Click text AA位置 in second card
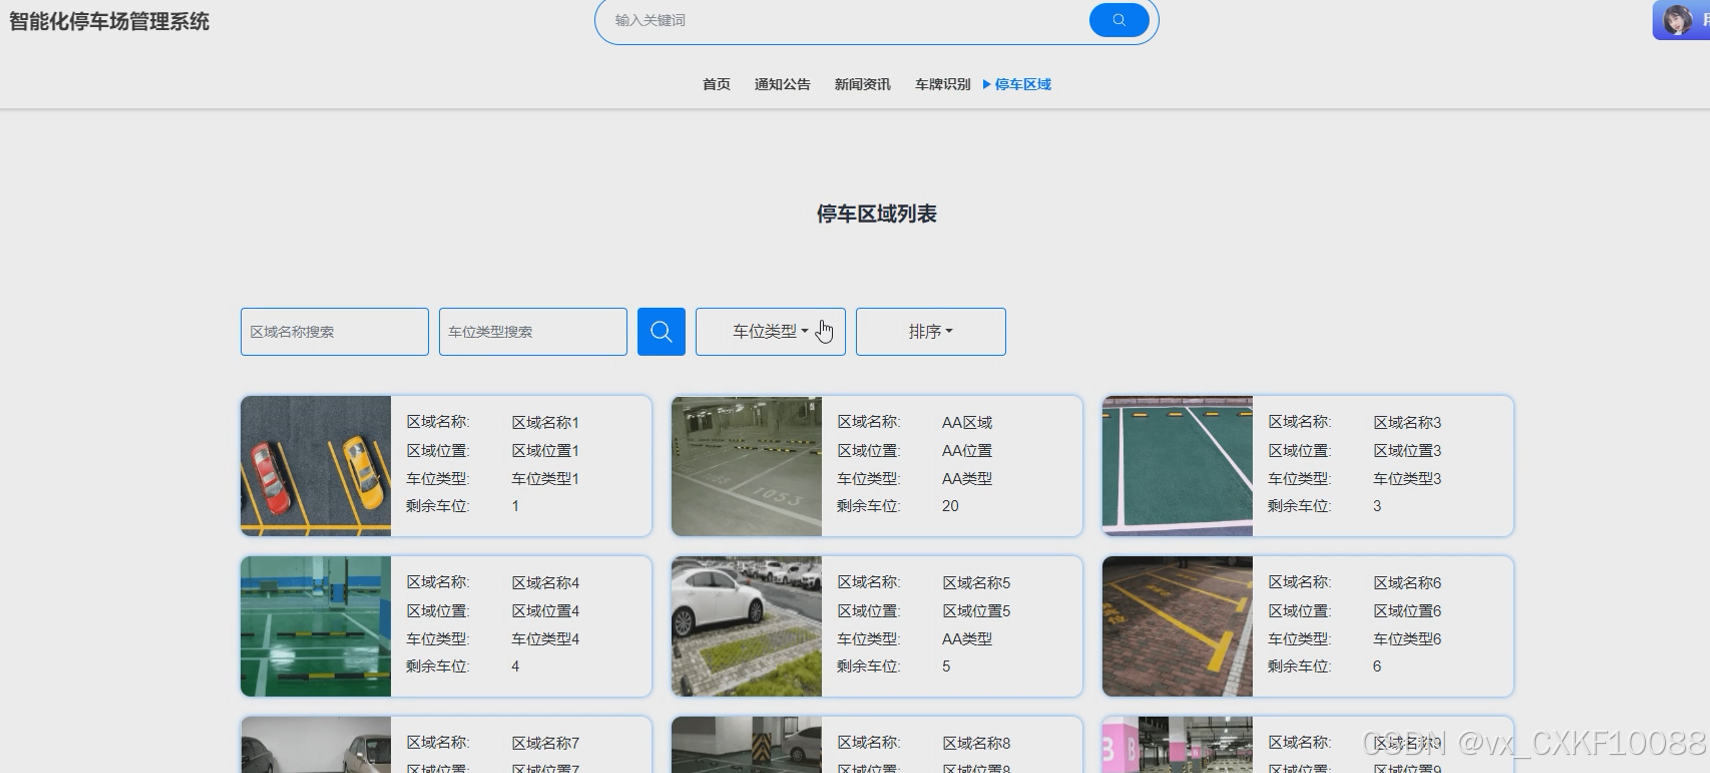 click(967, 450)
